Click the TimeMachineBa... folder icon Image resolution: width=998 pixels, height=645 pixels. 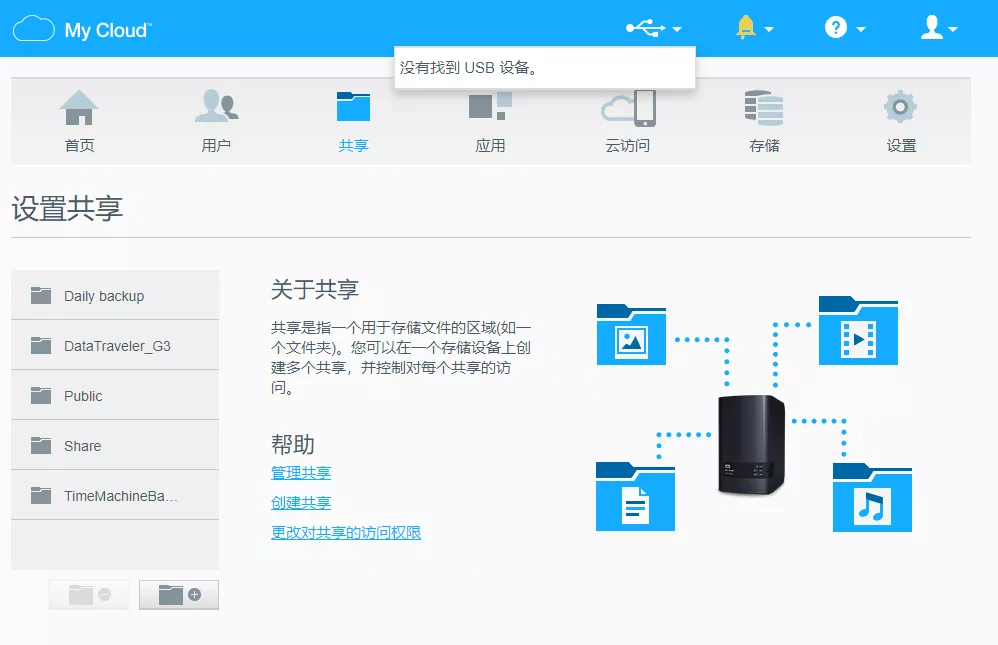[41, 495]
